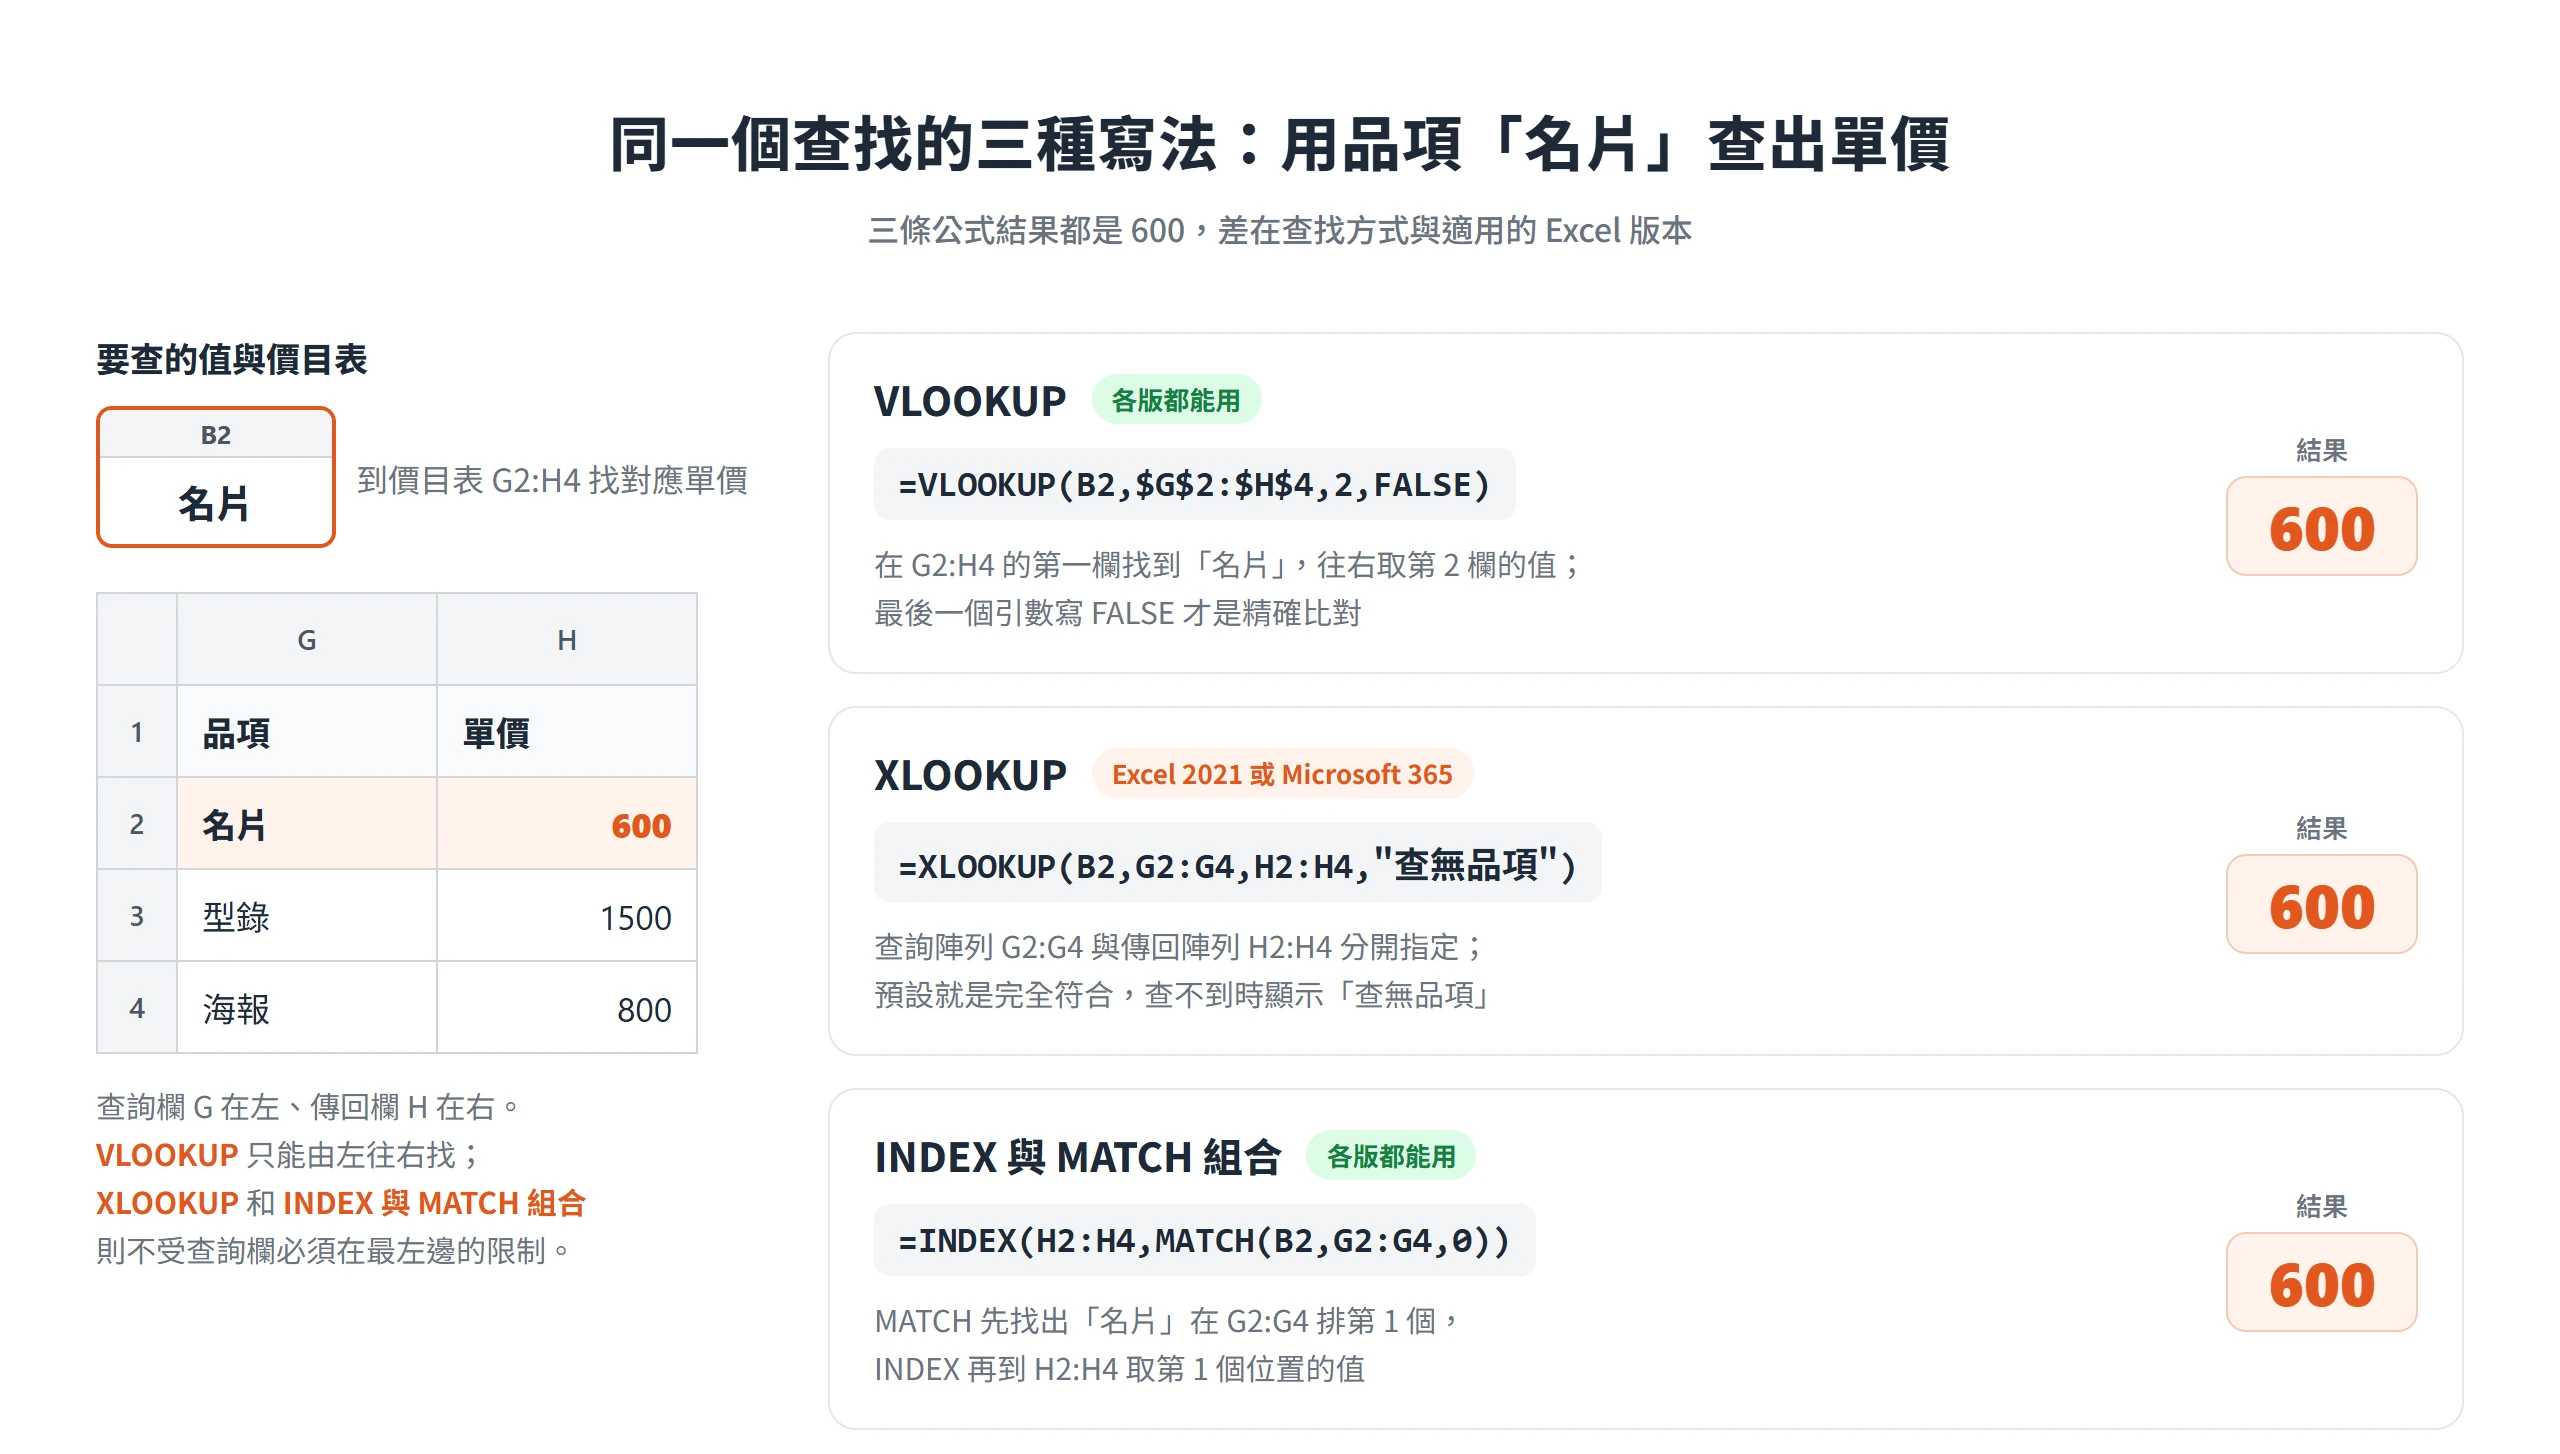
Task: Click row number 4 in price table
Action: [137, 1008]
